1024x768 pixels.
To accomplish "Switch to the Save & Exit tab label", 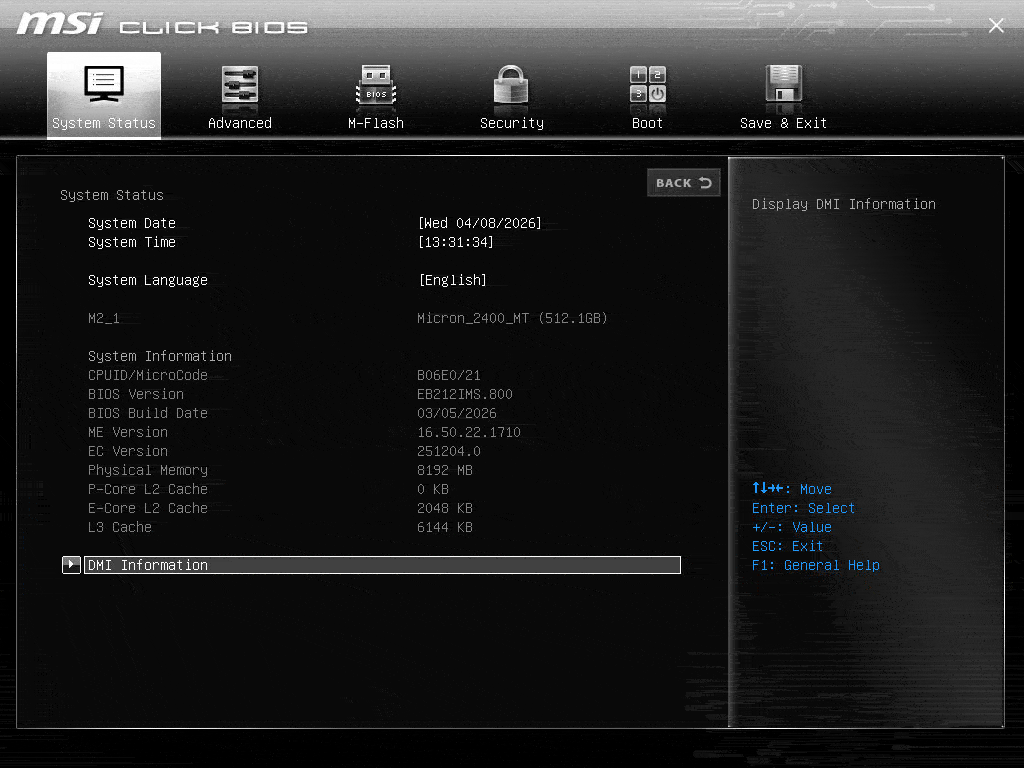I will coord(784,123).
